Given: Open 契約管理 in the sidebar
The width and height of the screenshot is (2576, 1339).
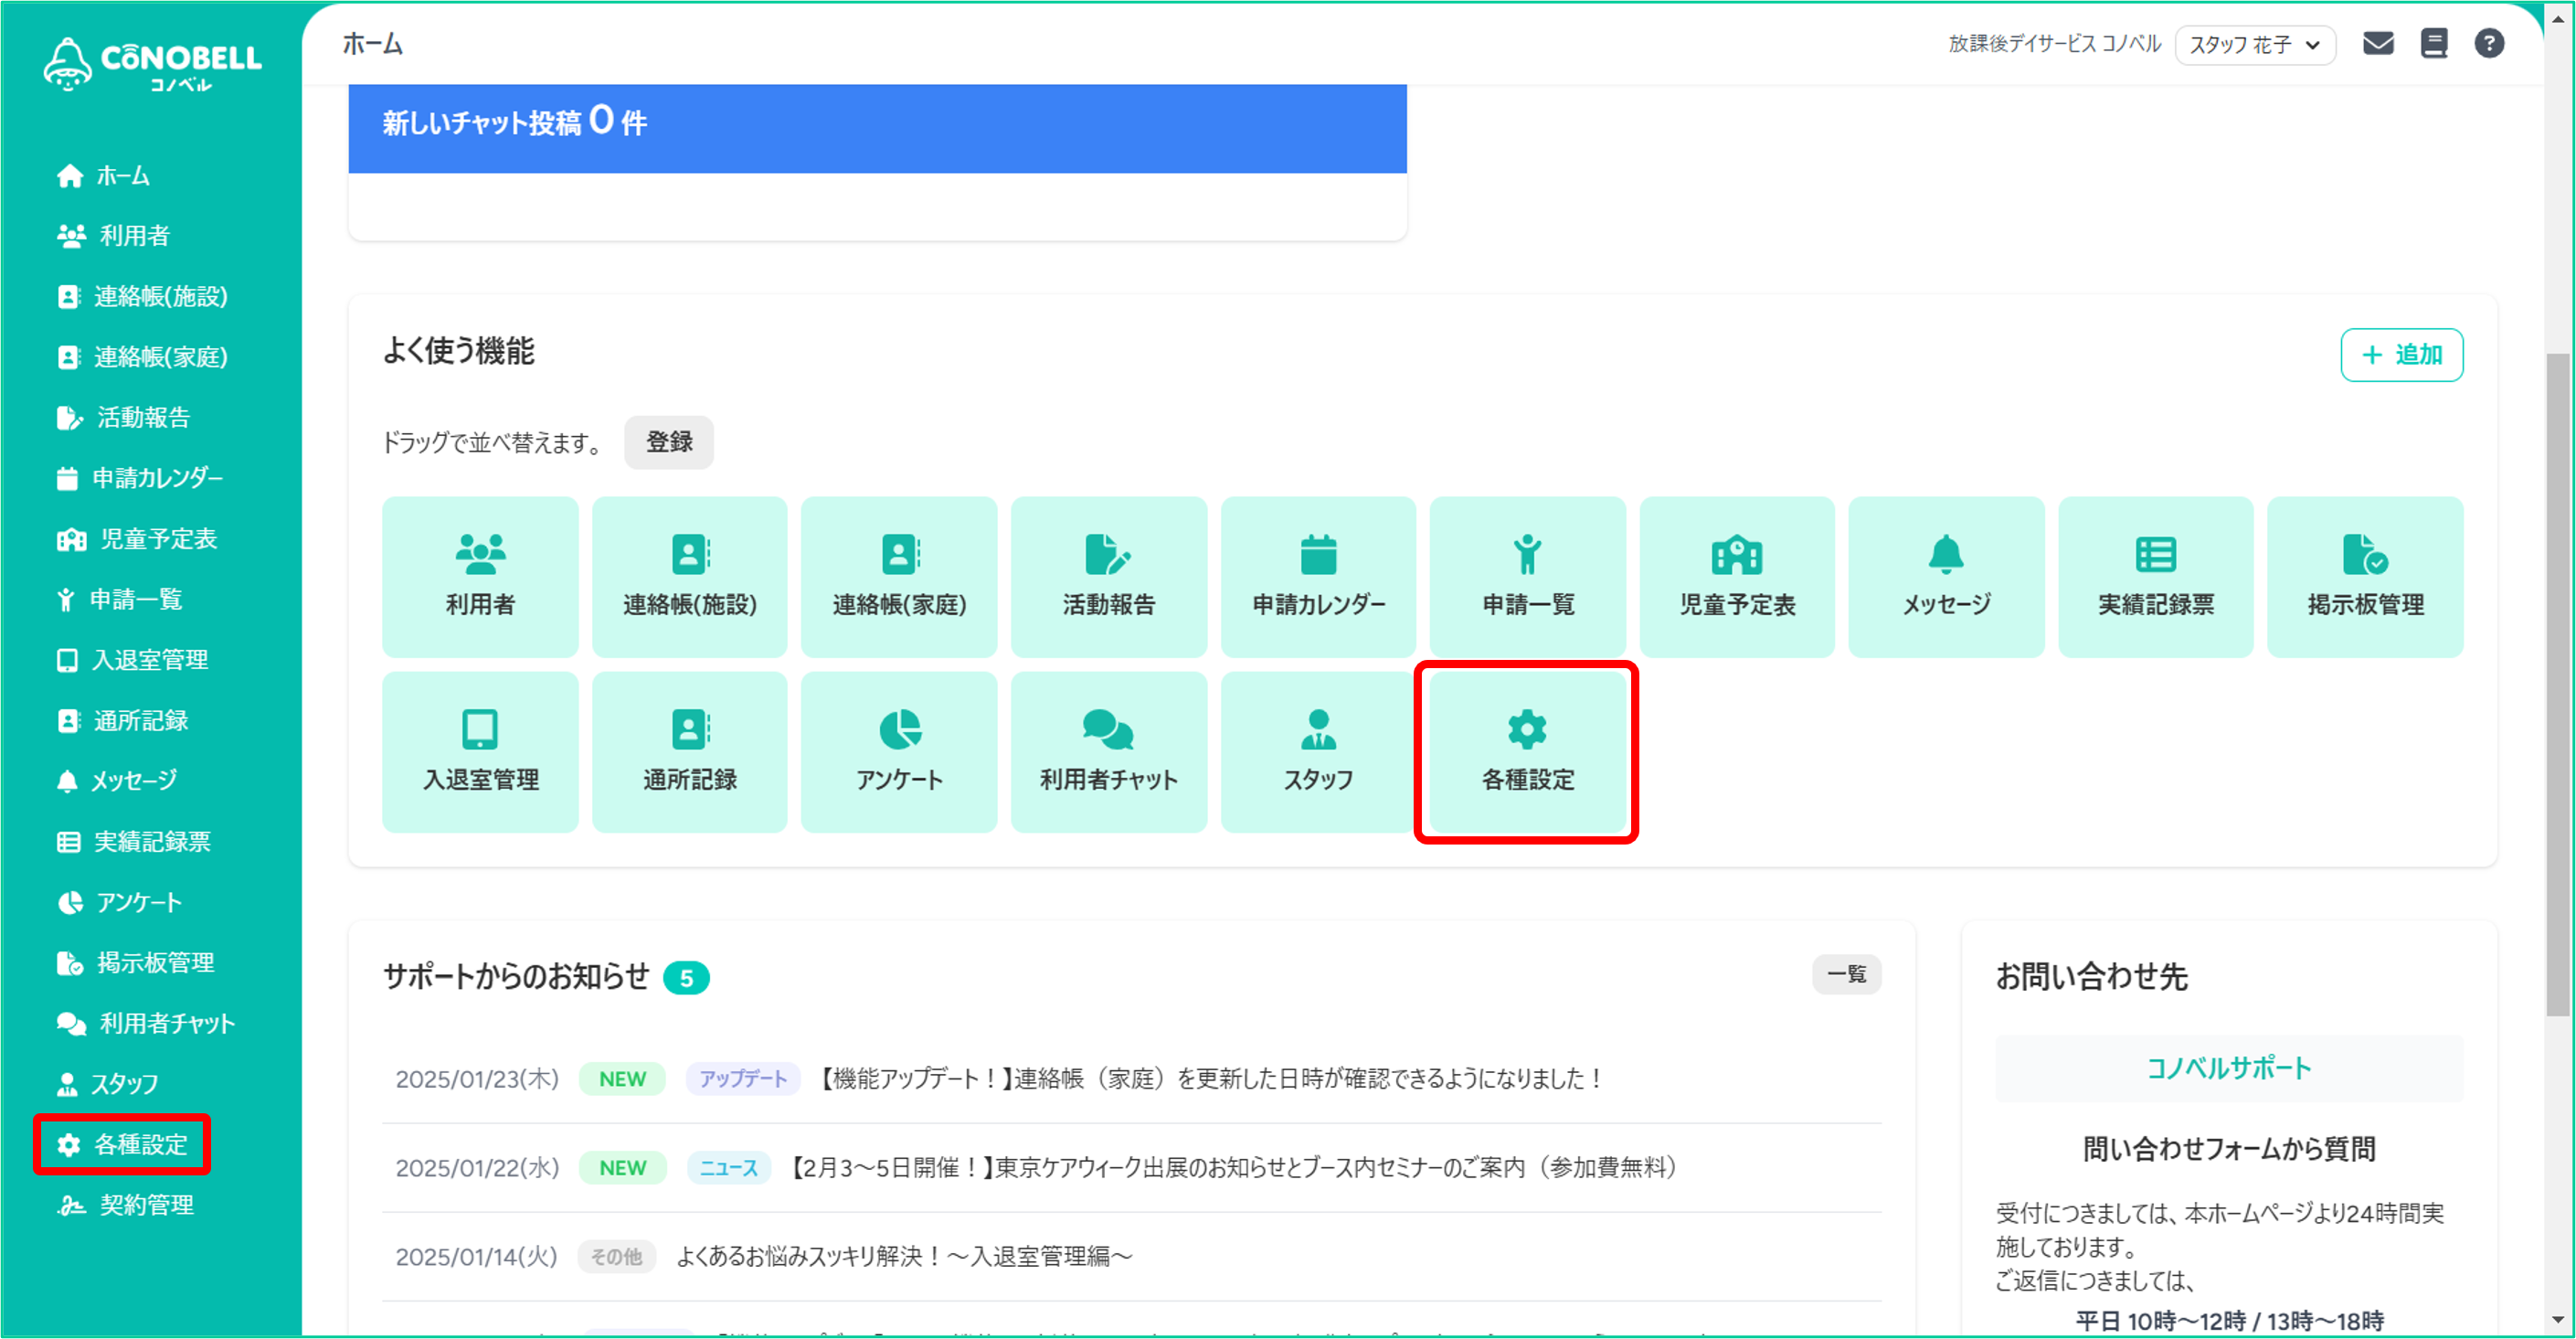Looking at the screenshot, I should [x=126, y=1206].
